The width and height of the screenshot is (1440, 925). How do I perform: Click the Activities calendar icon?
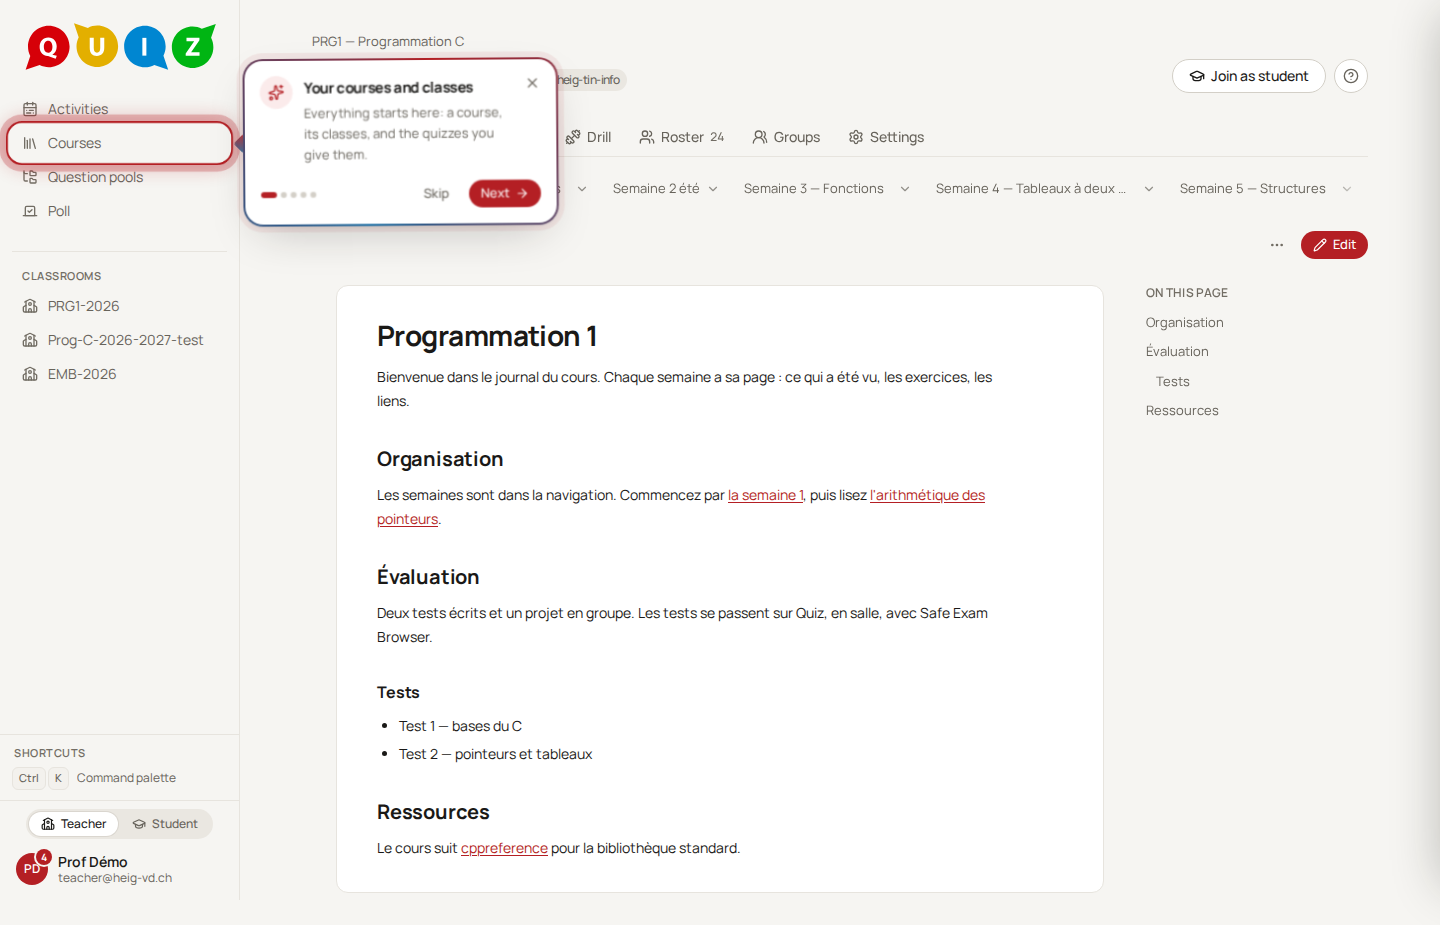pos(30,109)
